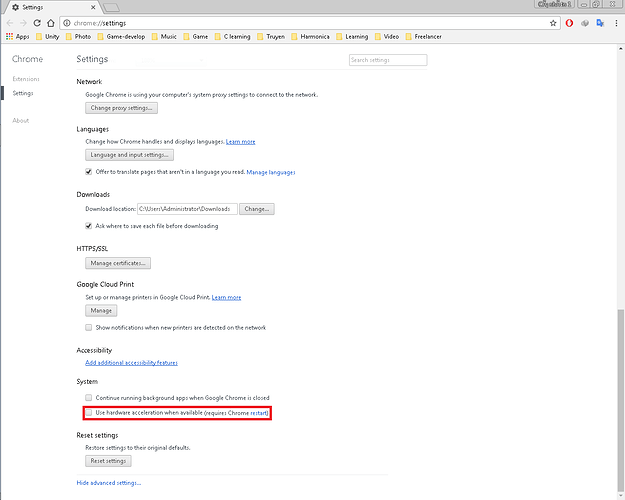
Task: Click the page vertical scrollbar thumb
Action: pos(620,401)
